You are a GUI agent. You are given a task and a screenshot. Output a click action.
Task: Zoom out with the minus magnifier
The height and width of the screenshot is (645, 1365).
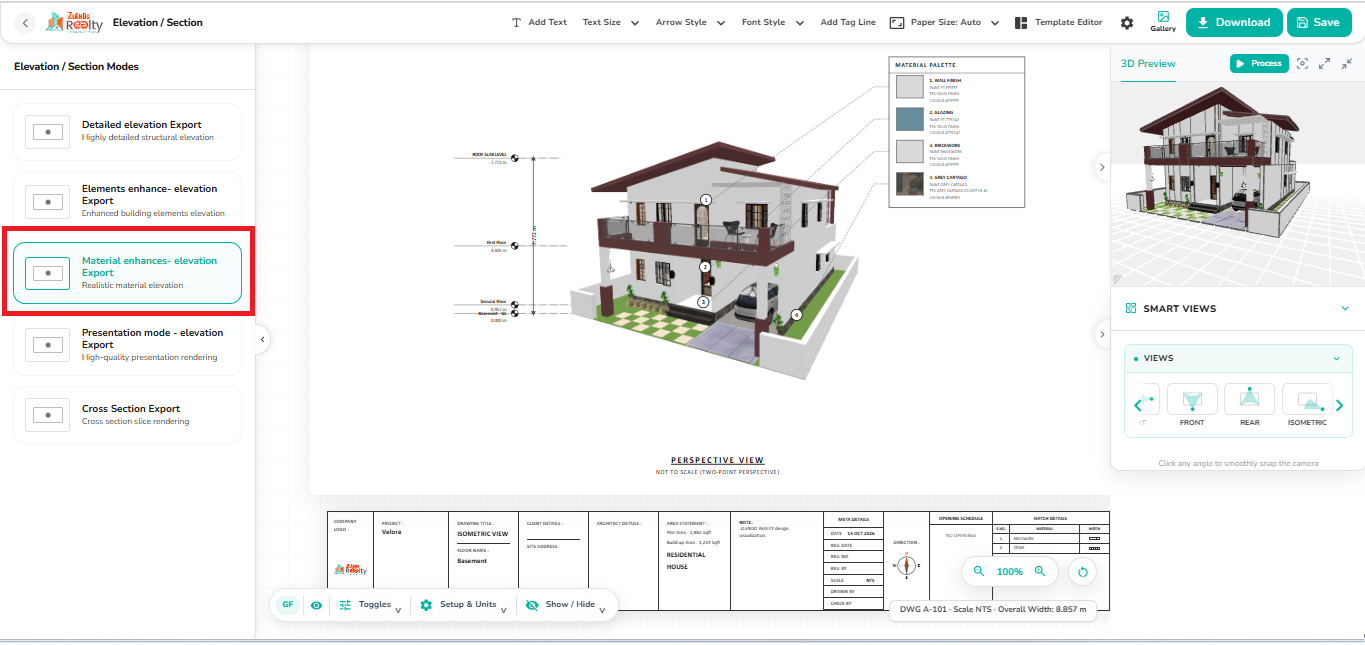979,571
